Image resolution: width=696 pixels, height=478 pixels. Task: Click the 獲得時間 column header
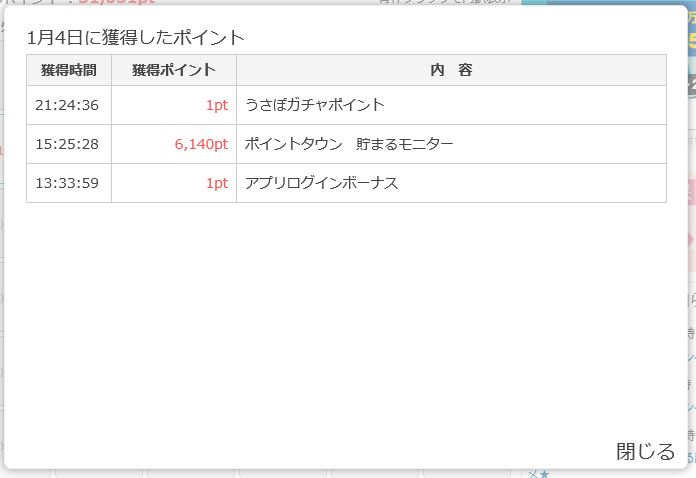(x=69, y=70)
